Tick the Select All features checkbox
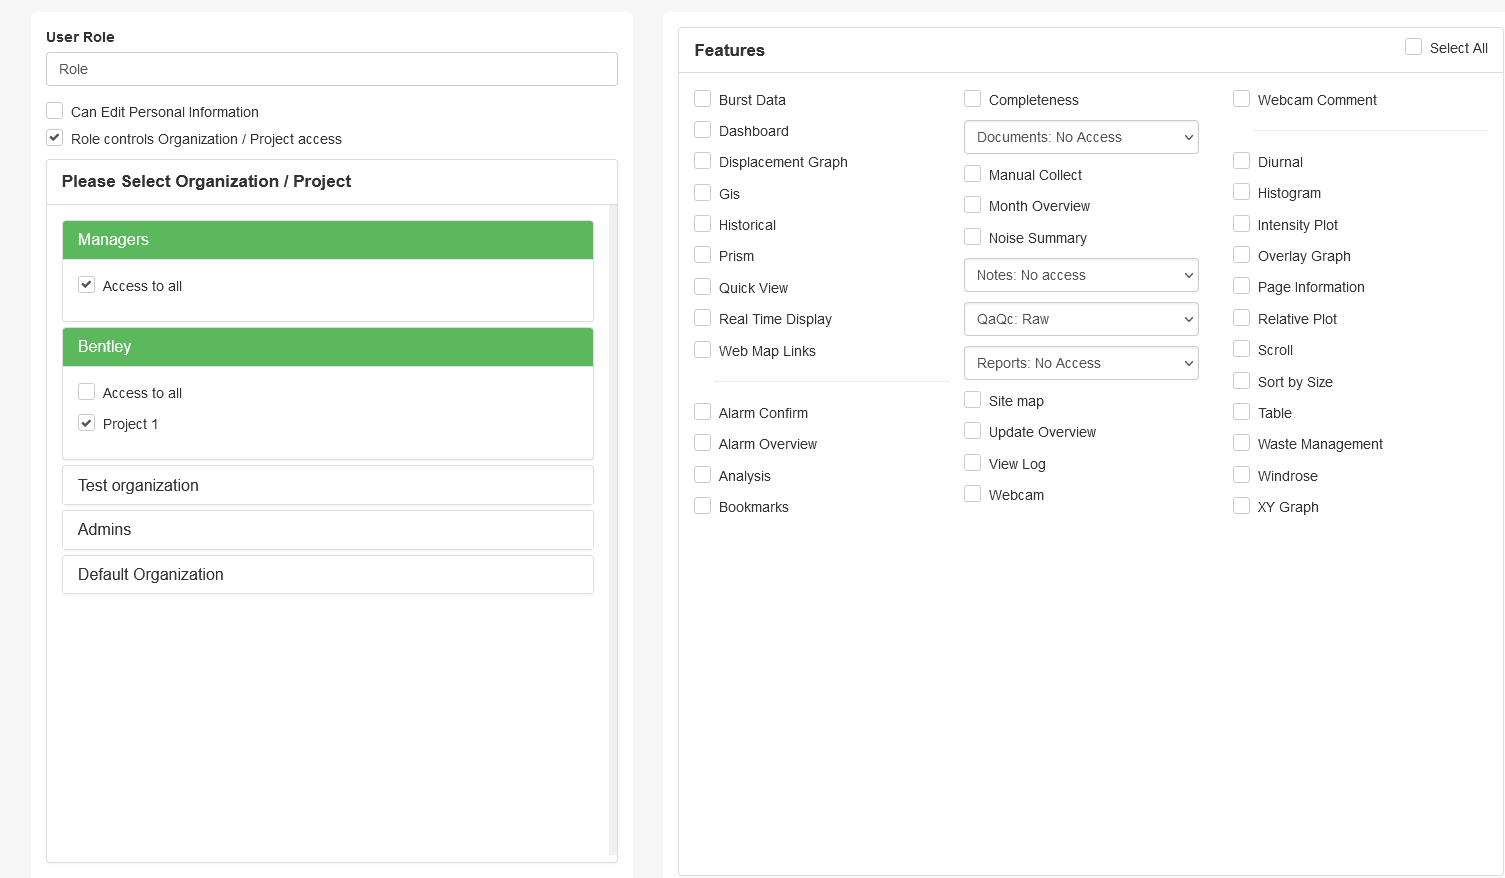 pyautogui.click(x=1414, y=47)
